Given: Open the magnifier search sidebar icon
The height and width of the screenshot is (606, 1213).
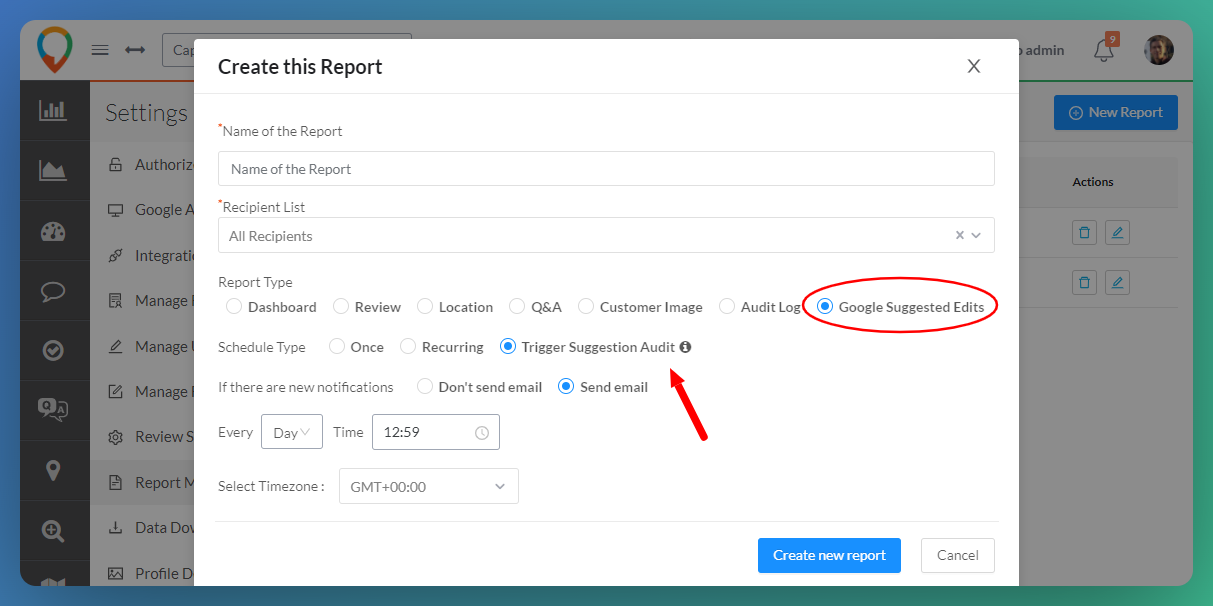Looking at the screenshot, I should point(53,531).
